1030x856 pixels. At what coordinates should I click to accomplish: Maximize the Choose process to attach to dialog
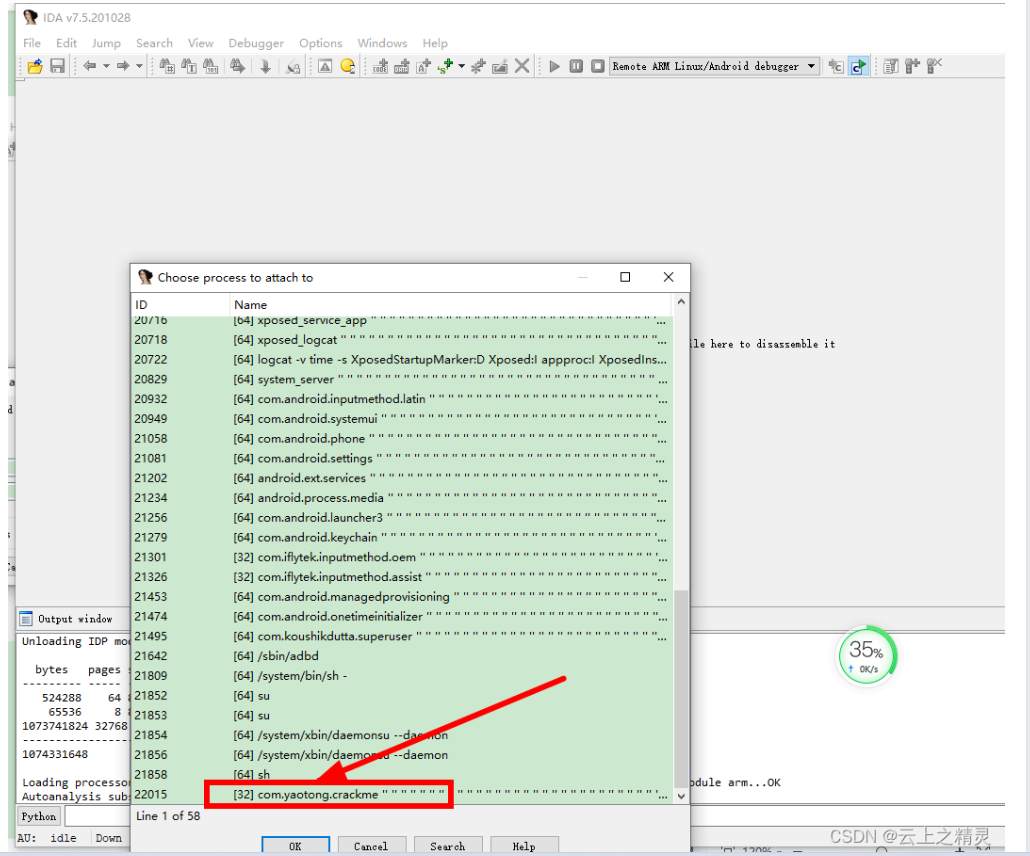(625, 277)
